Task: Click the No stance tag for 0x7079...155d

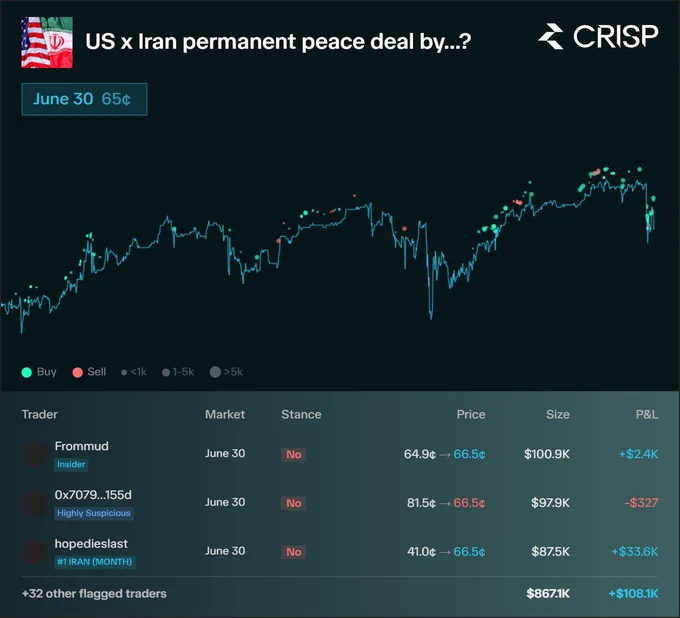Action: (x=294, y=503)
